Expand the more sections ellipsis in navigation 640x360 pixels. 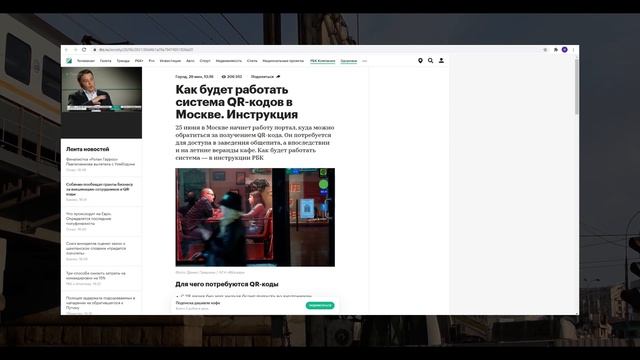tap(364, 61)
